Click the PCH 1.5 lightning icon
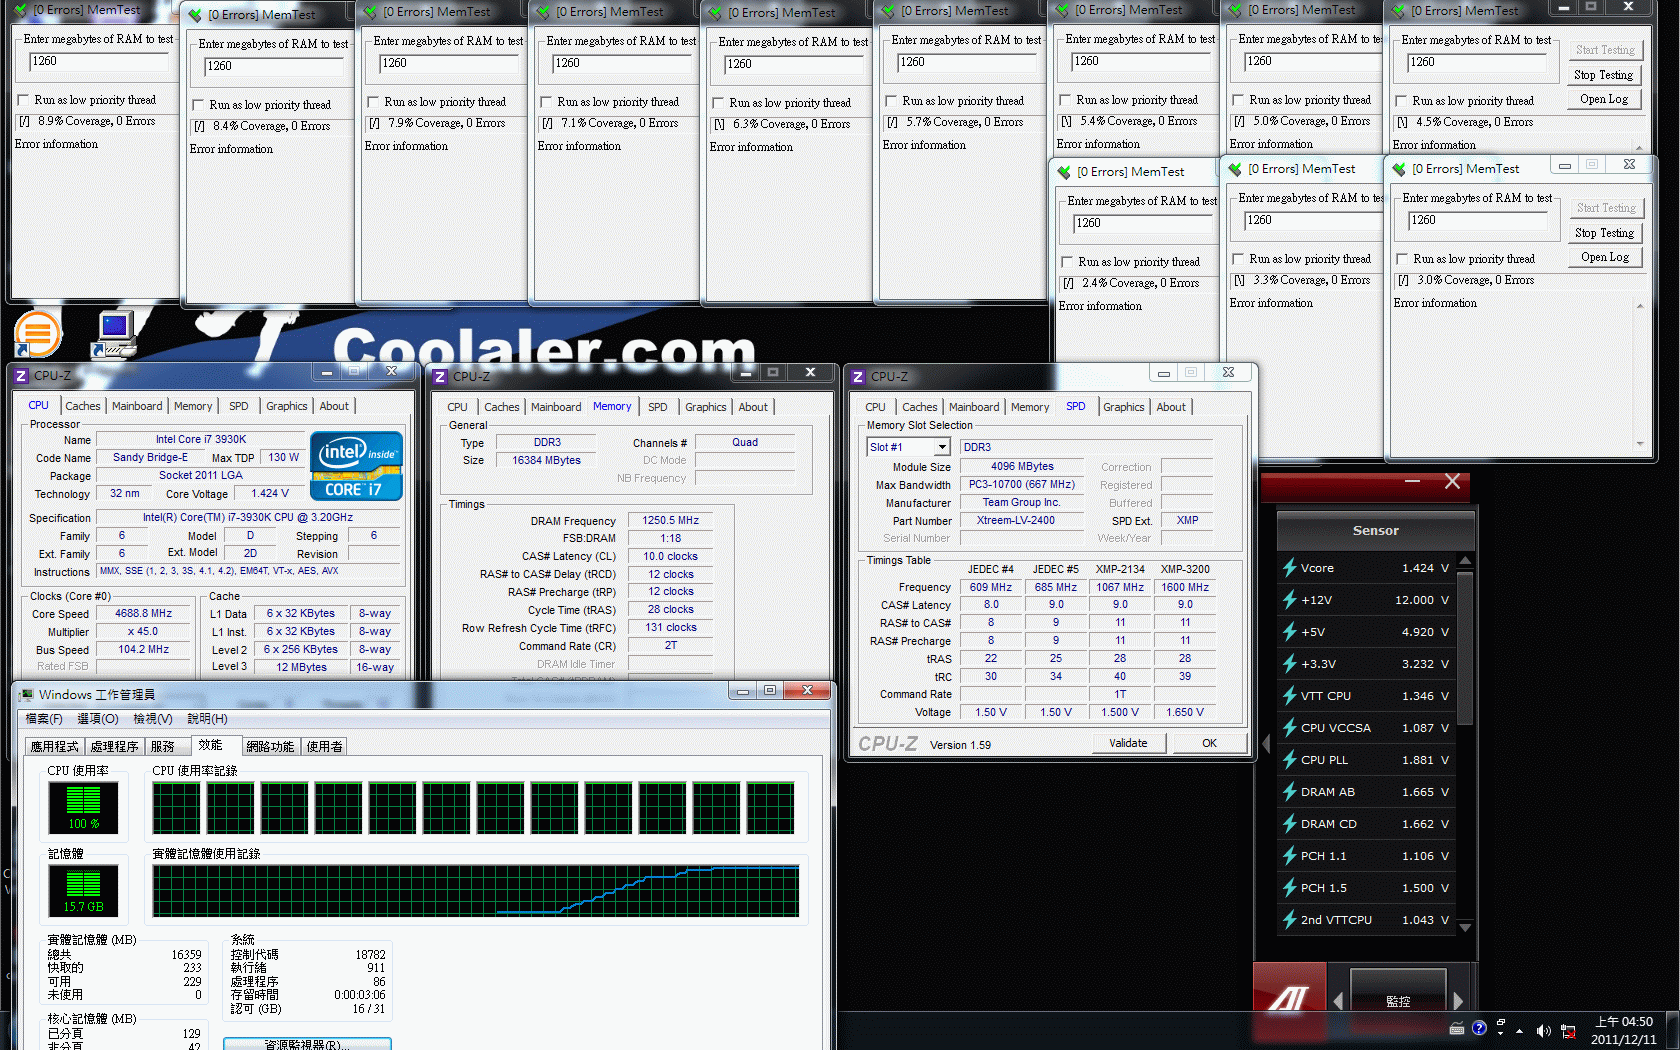Screen dimensions: 1680x1050 click(1290, 888)
